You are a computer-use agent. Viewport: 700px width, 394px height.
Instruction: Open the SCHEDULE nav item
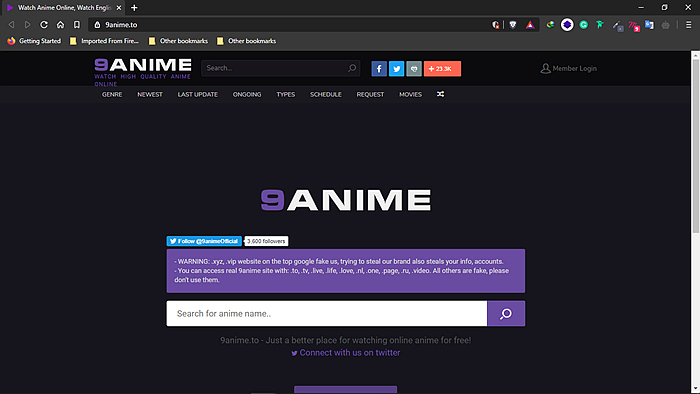coord(326,95)
